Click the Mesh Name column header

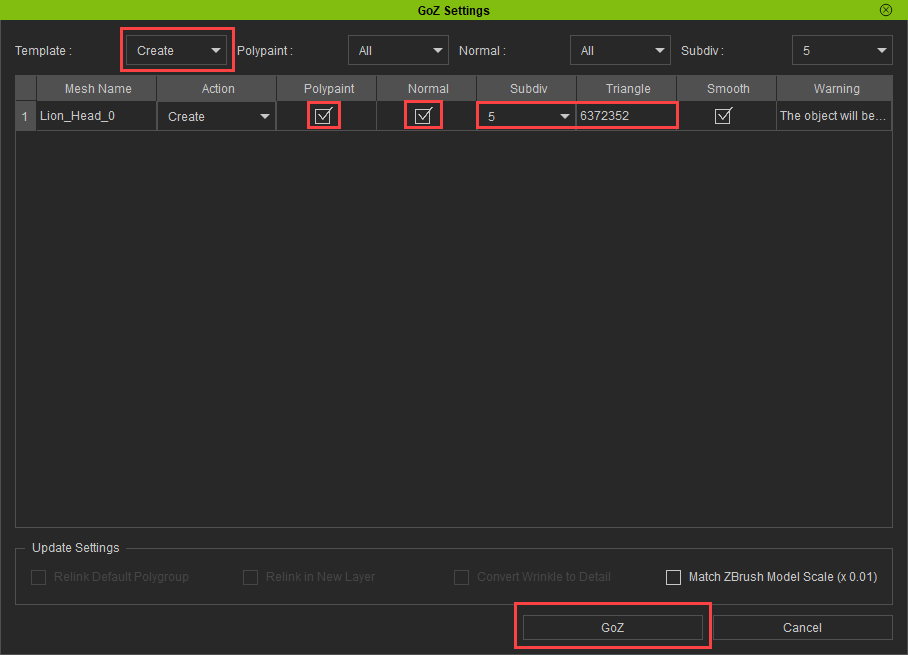pyautogui.click(x=97, y=89)
